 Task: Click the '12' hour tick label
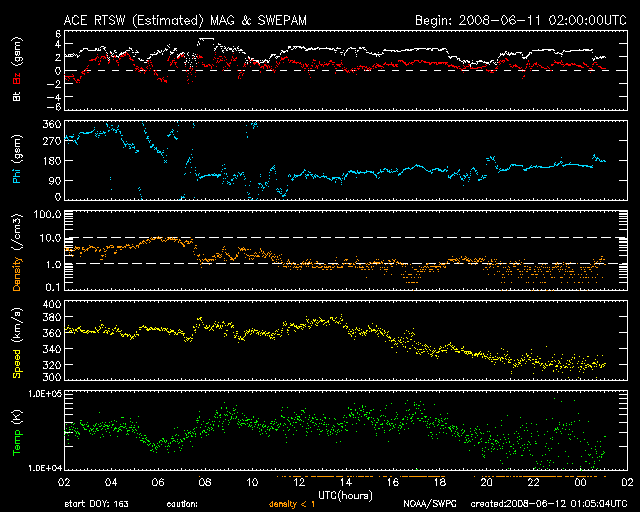299,483
